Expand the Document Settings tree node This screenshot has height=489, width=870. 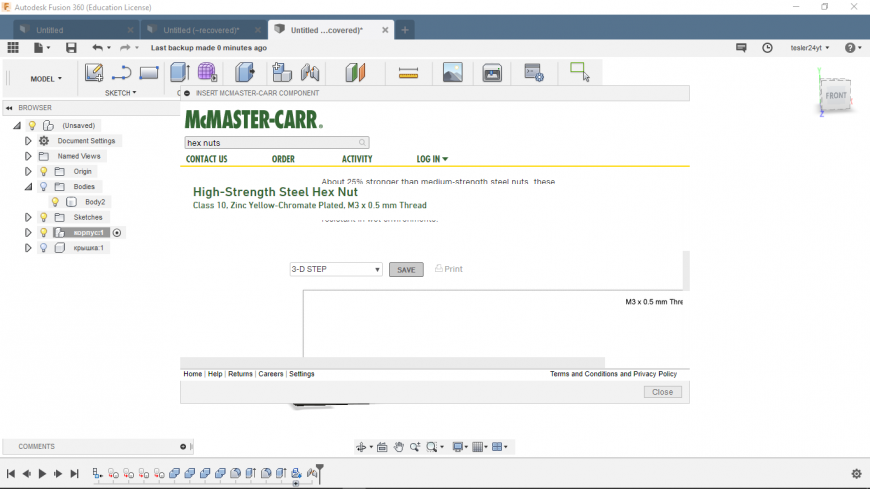point(28,141)
